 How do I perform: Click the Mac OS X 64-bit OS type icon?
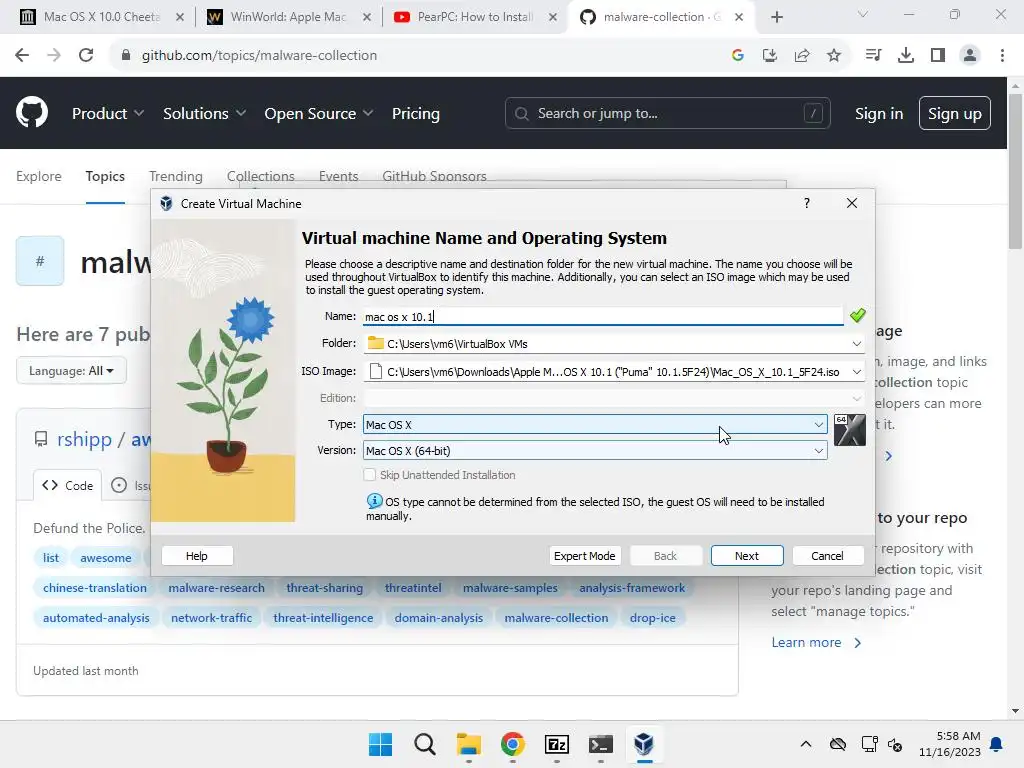coord(850,430)
